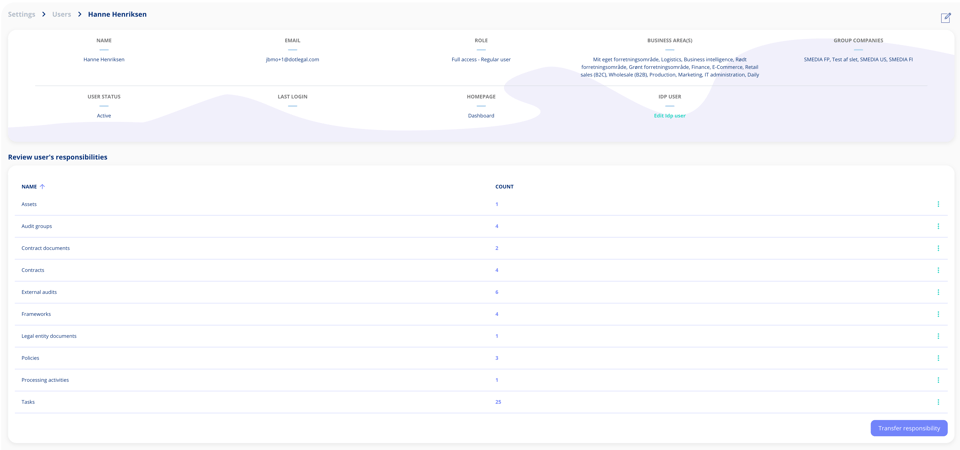Click the Transfer responsibility button
Screen dimensions: 960x450
click(909, 428)
